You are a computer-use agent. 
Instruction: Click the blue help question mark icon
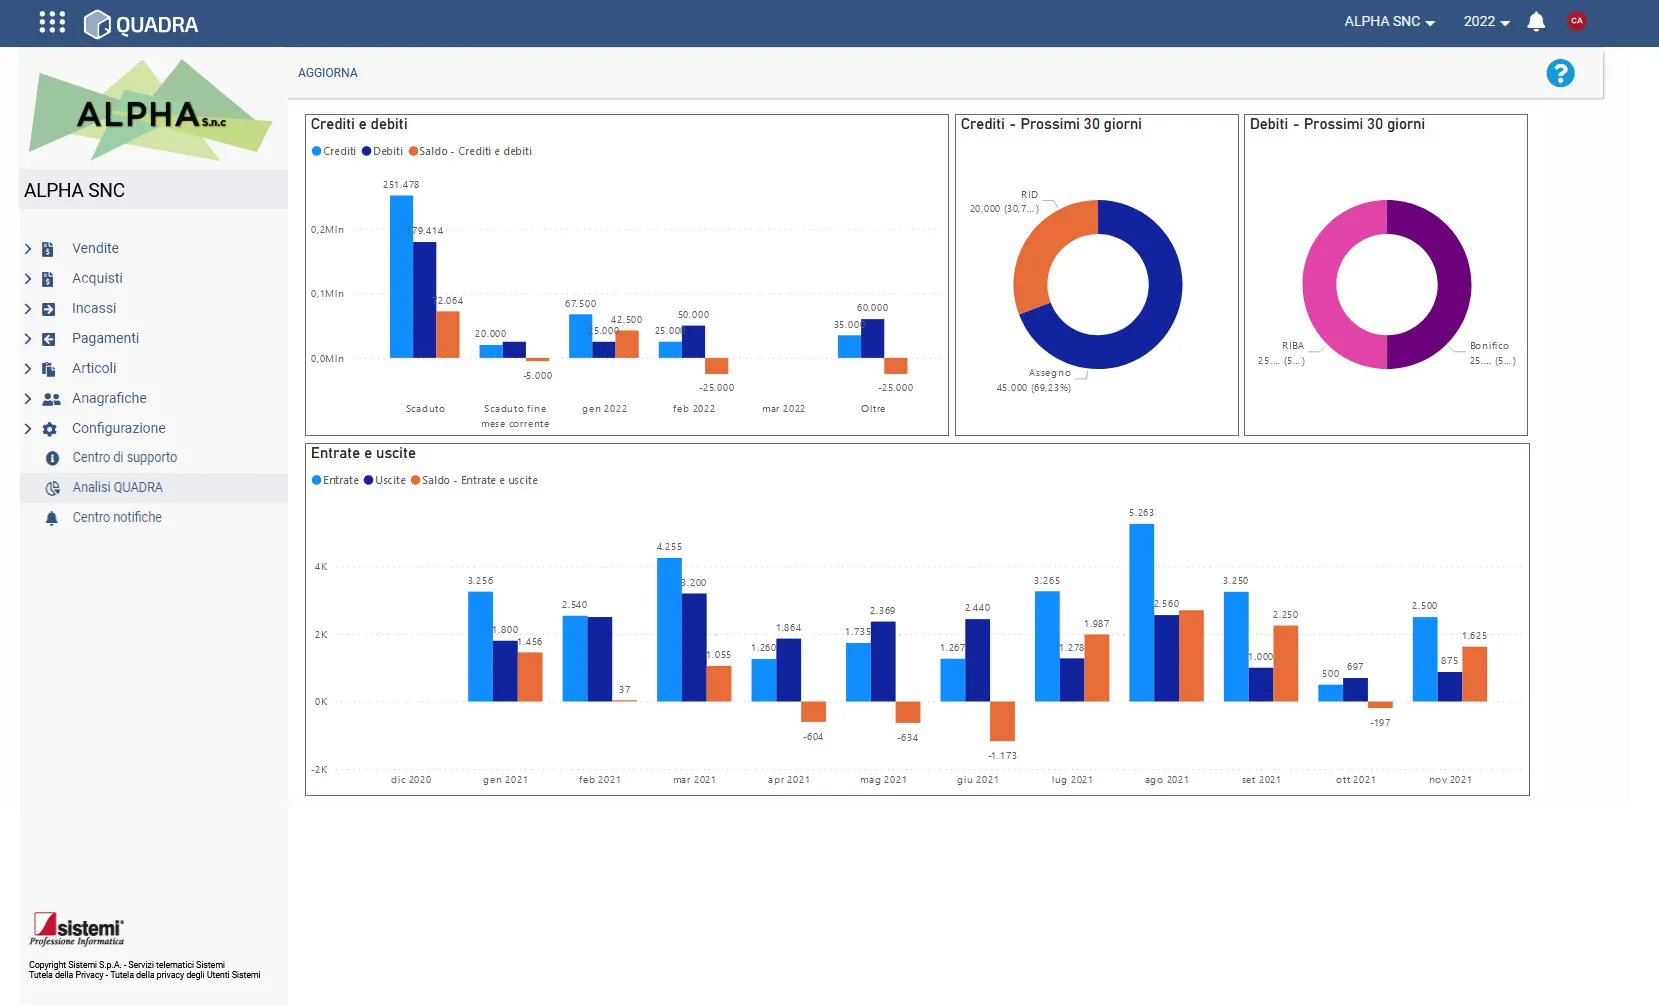[x=1560, y=73]
